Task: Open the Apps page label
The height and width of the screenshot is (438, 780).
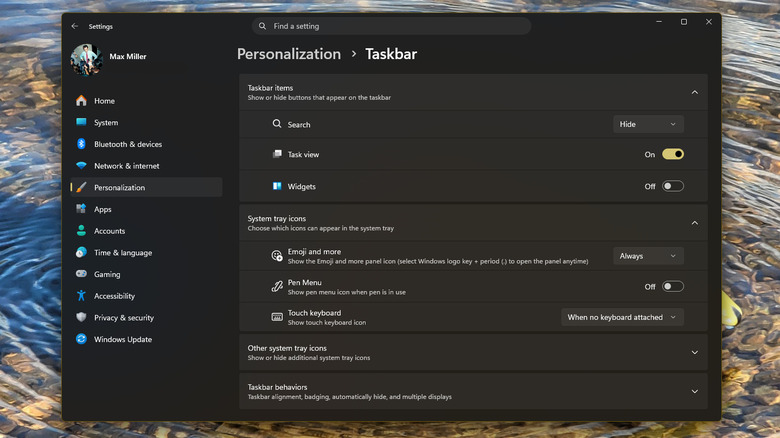Action: coord(102,209)
